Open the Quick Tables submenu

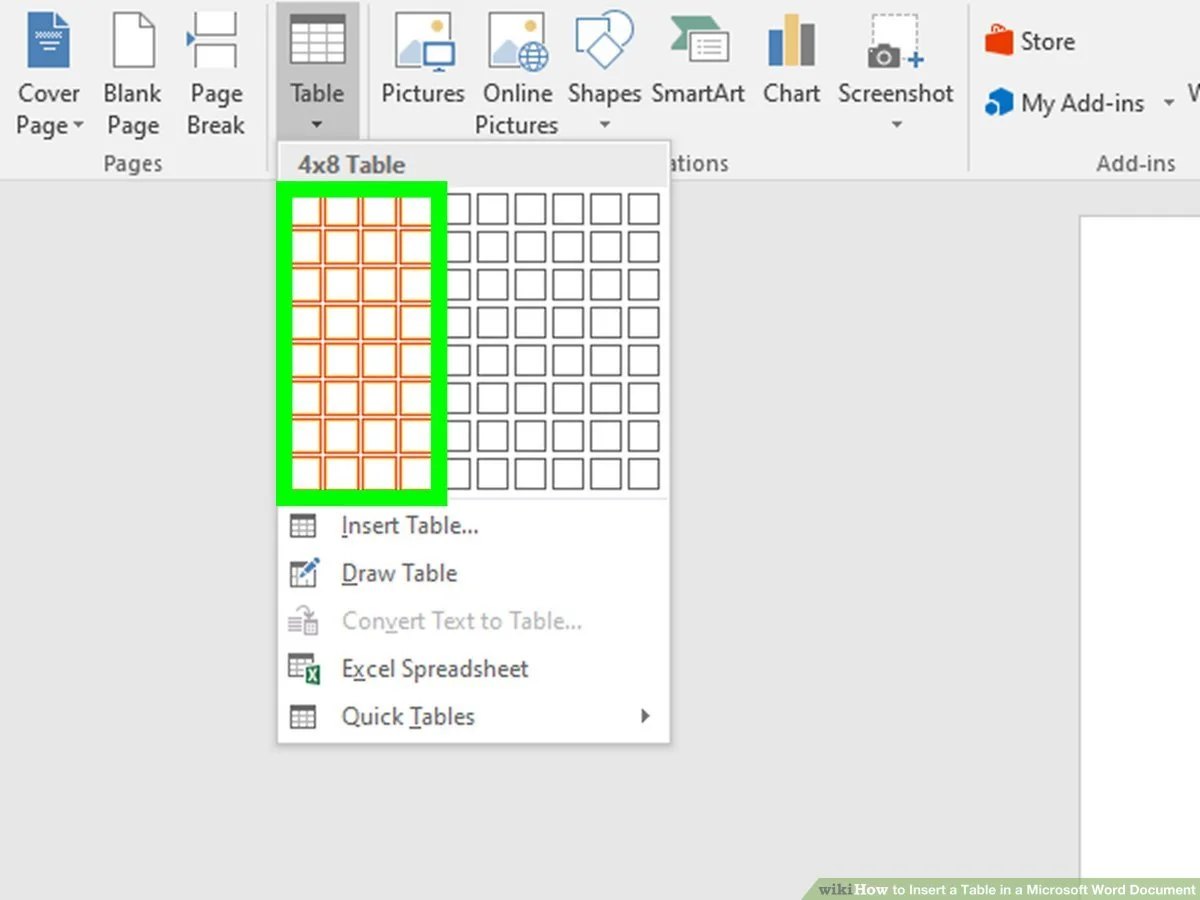[x=473, y=716]
